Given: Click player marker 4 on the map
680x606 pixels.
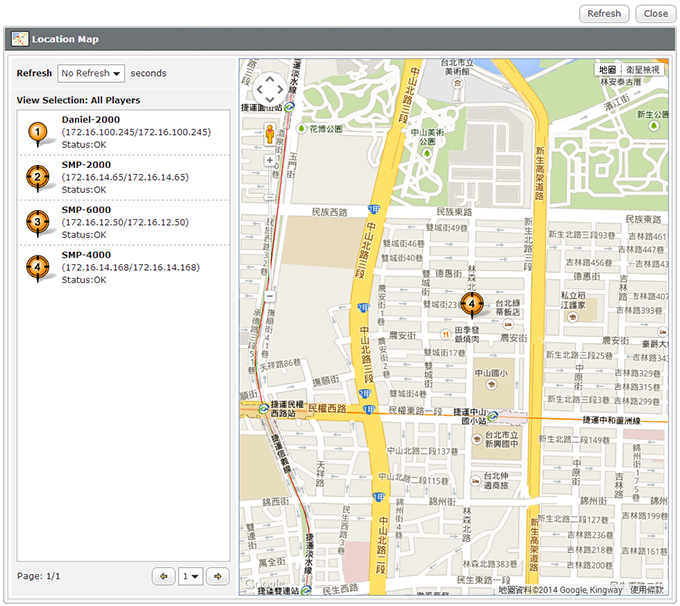Looking at the screenshot, I should pos(472,304).
